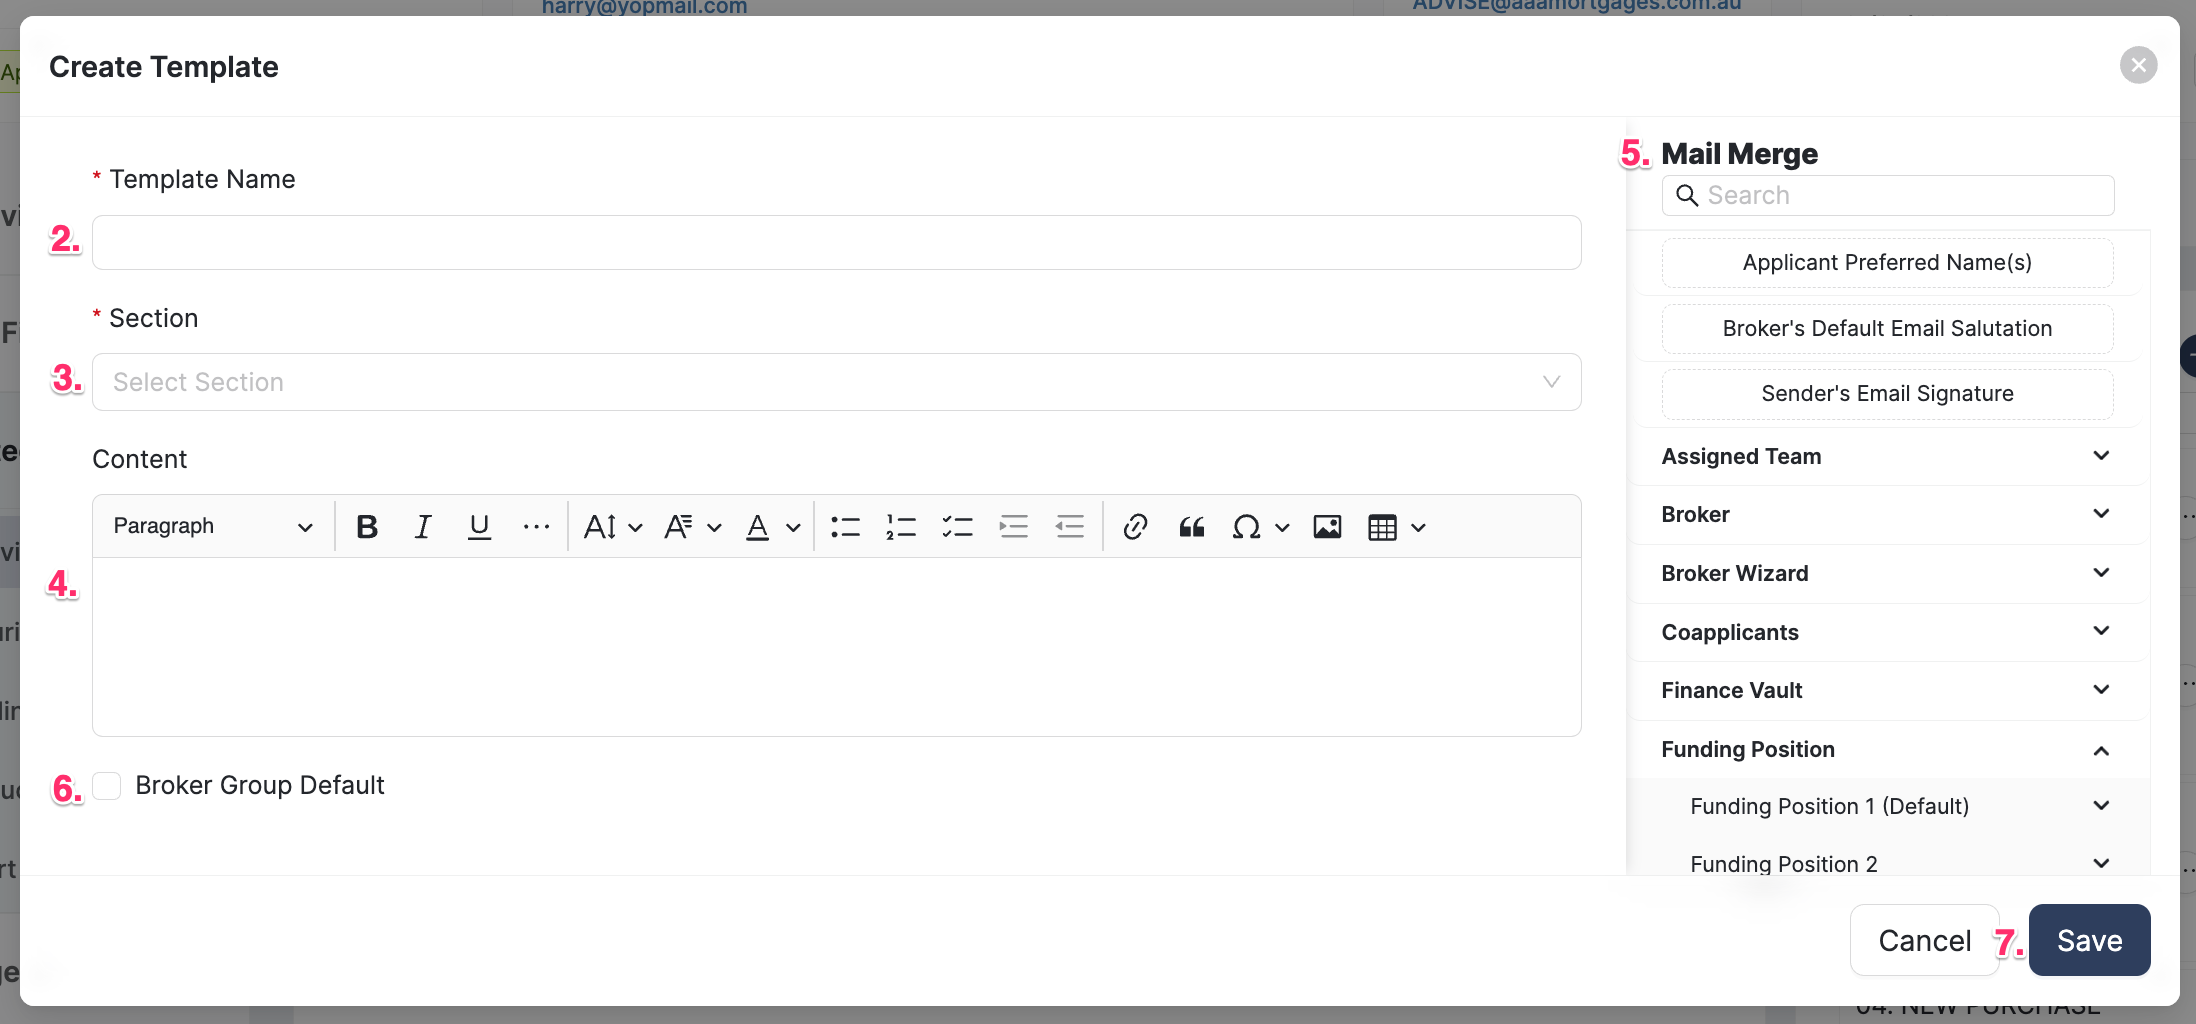
Task: Open the Select Section dropdown
Action: [836, 382]
